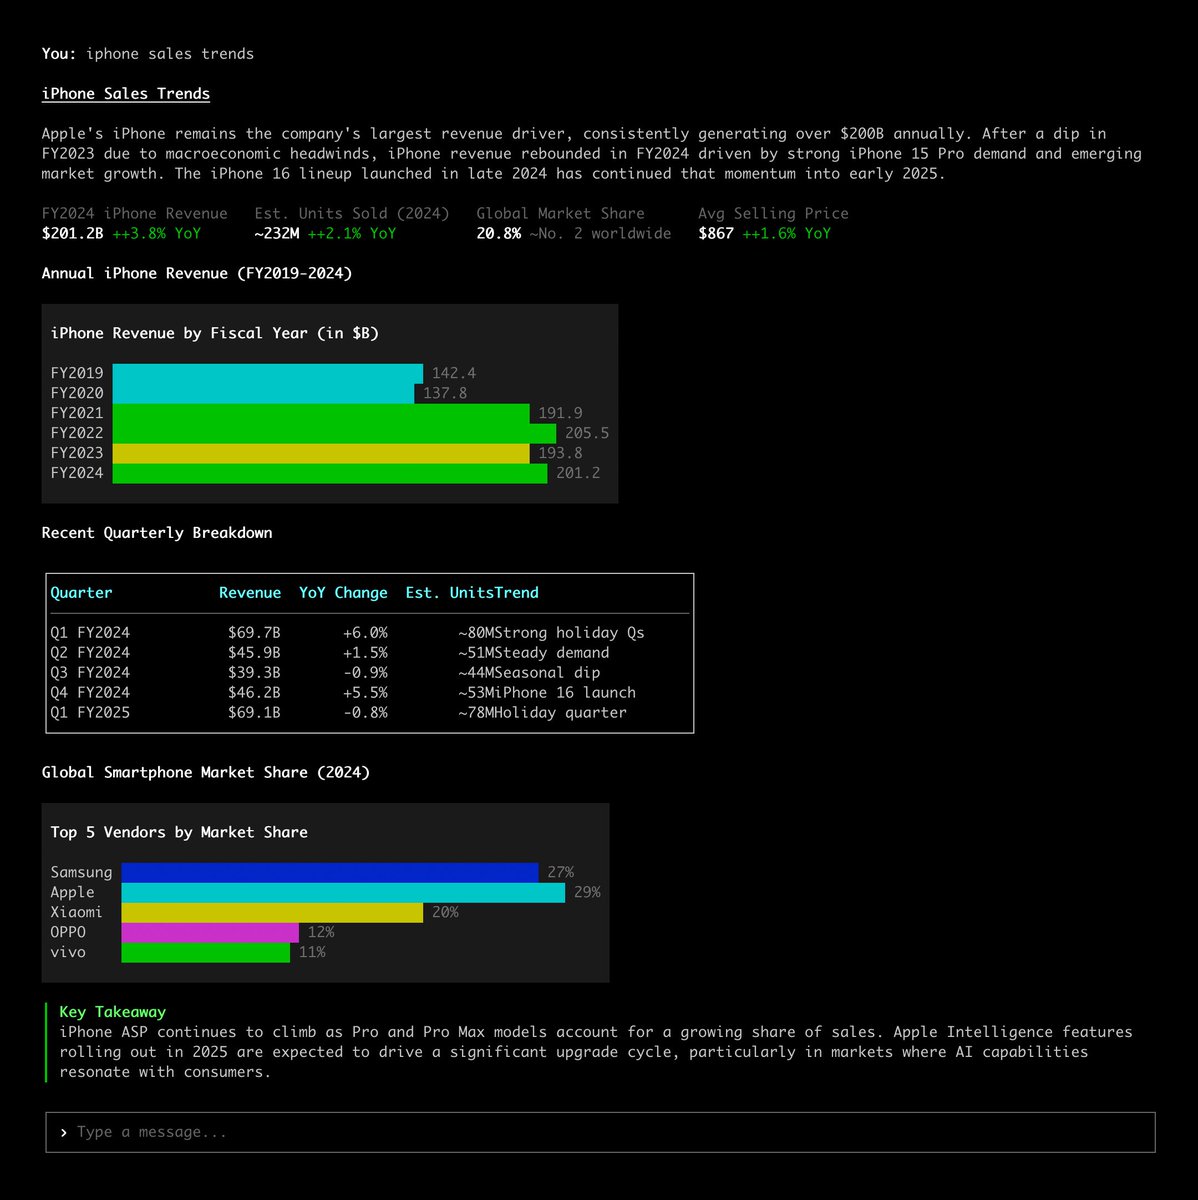Click the 'iPhone Sales Trends' underlined heading
The height and width of the screenshot is (1200, 1198).
[126, 93]
